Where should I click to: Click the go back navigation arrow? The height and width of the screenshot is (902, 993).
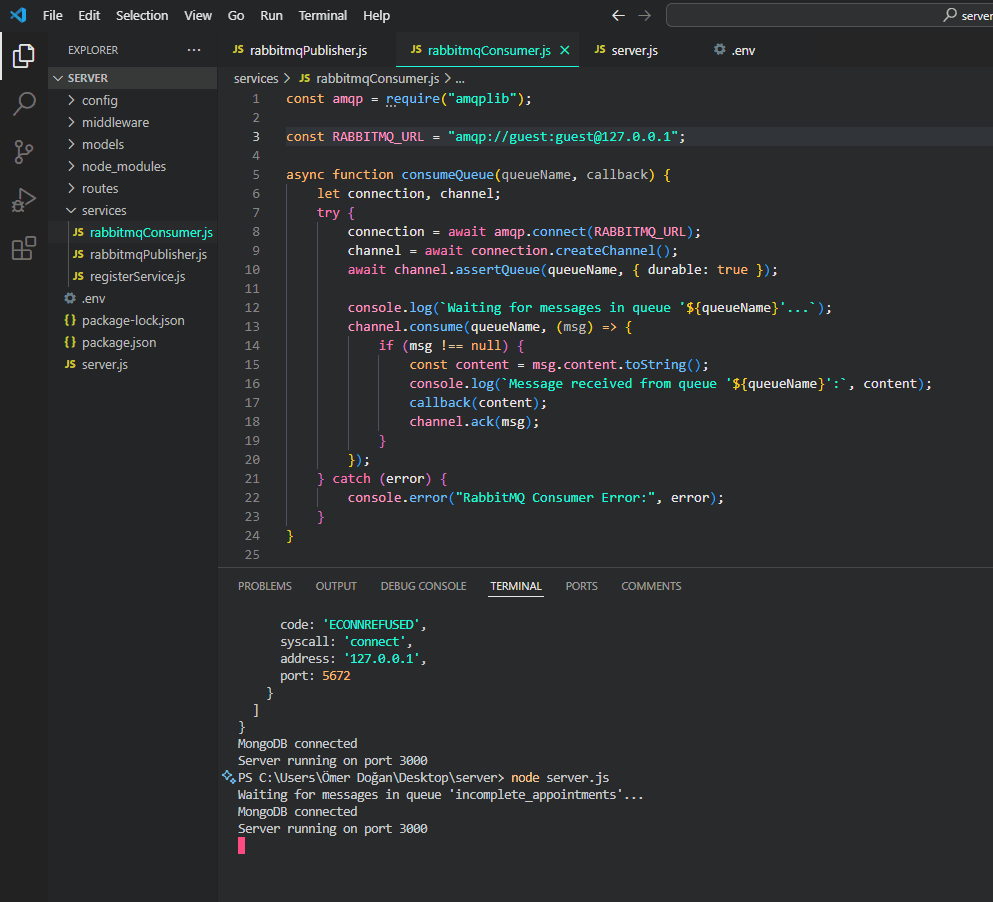[618, 16]
